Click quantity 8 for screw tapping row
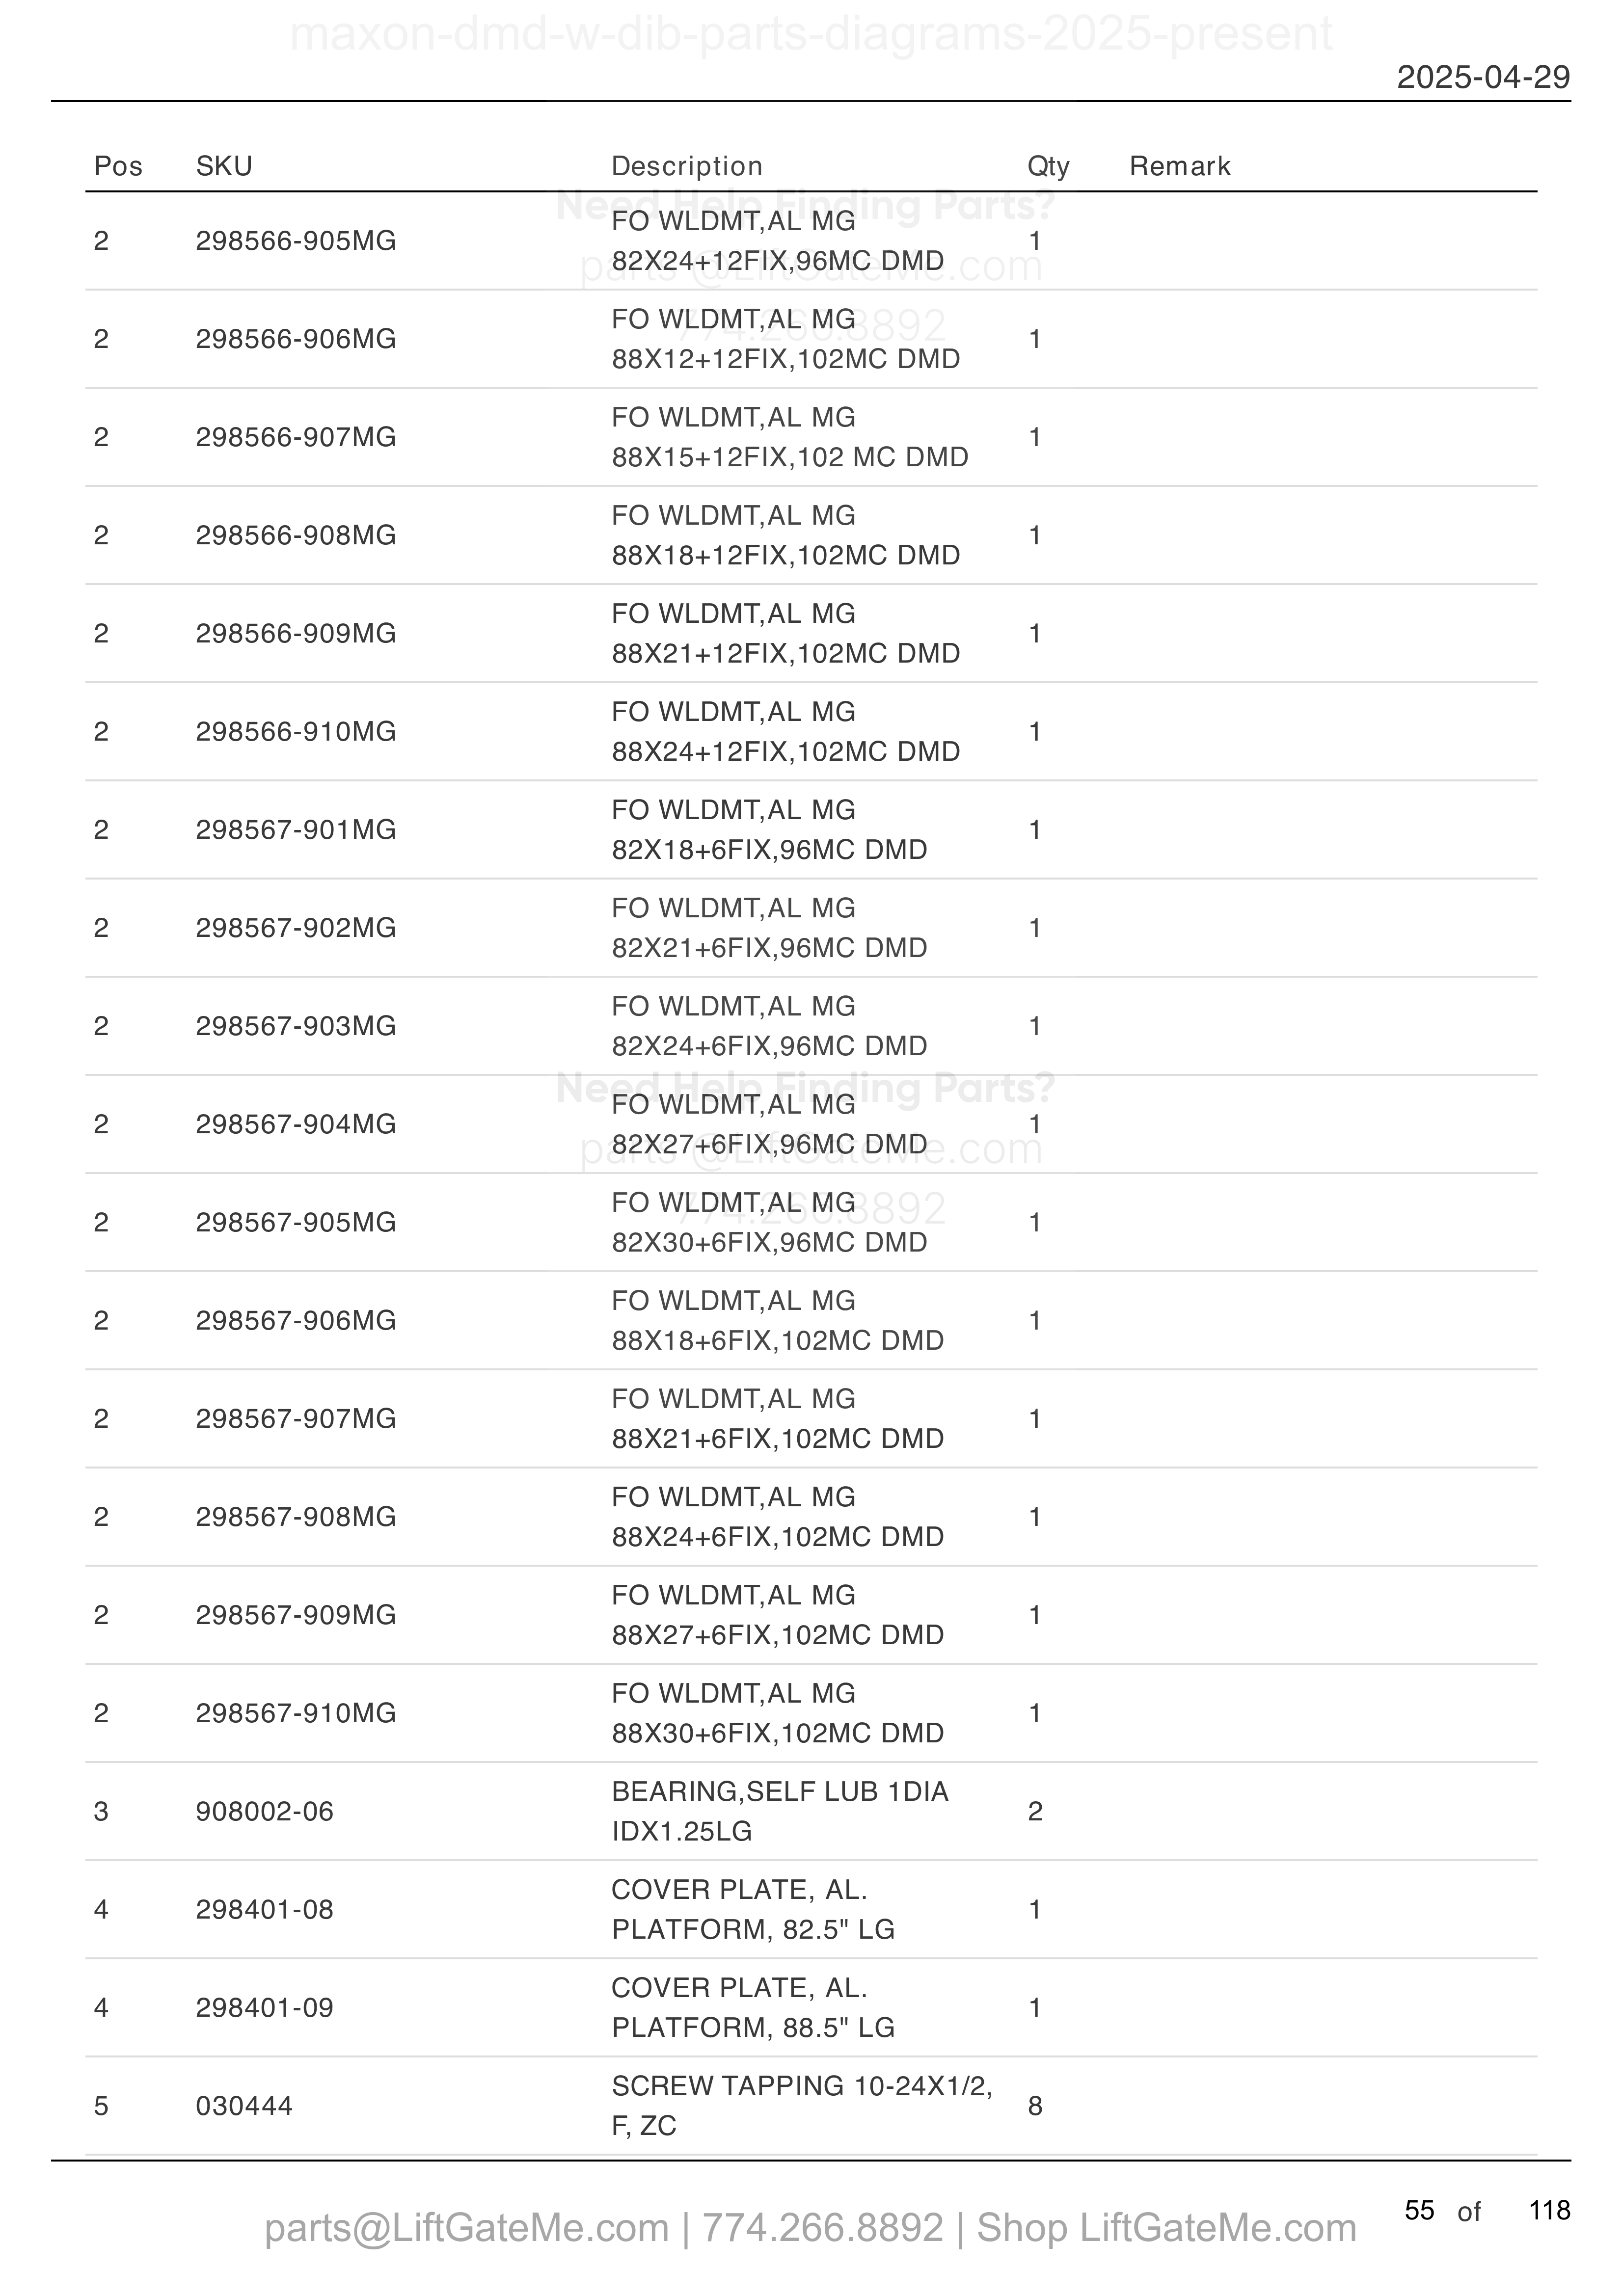The image size is (1623, 2296). 1035,2106
